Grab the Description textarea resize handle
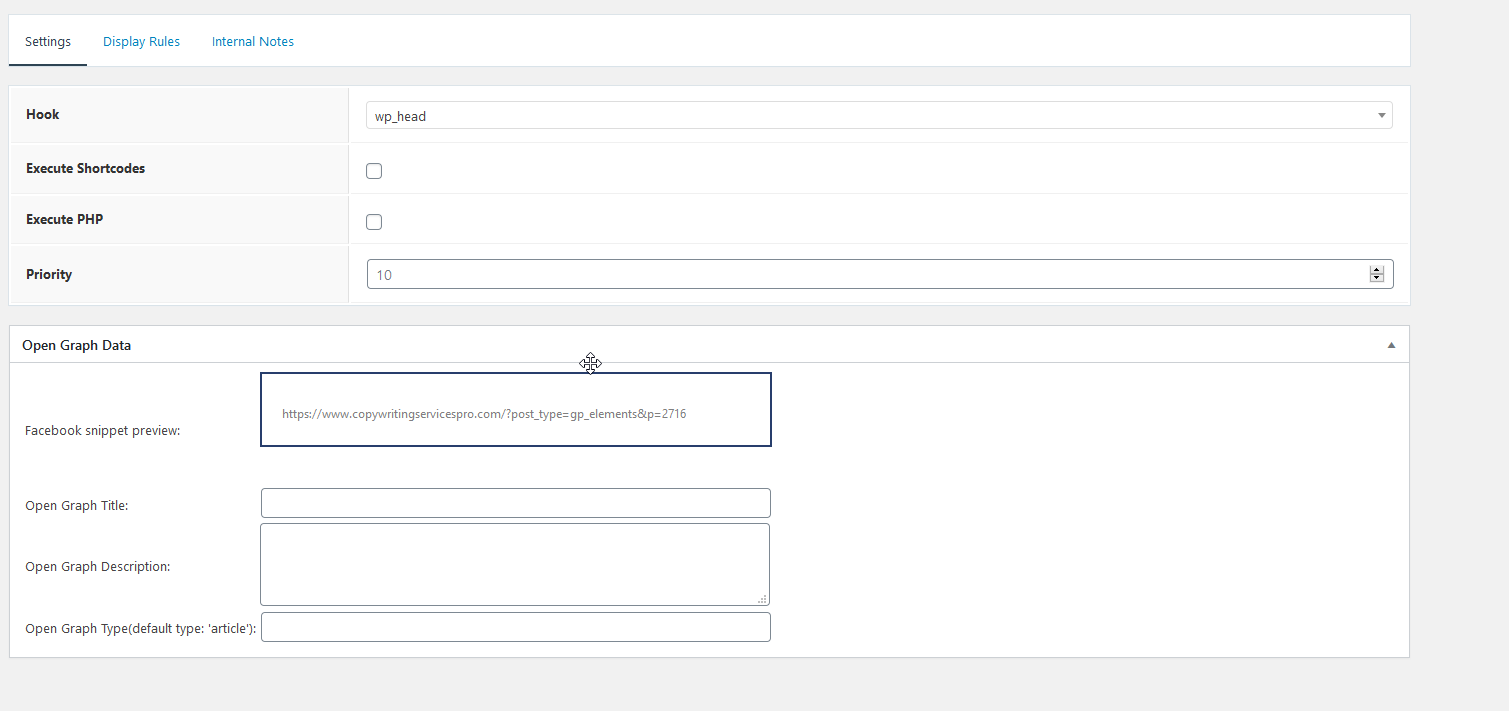Screen dimensions: 1509x711 [762, 599]
